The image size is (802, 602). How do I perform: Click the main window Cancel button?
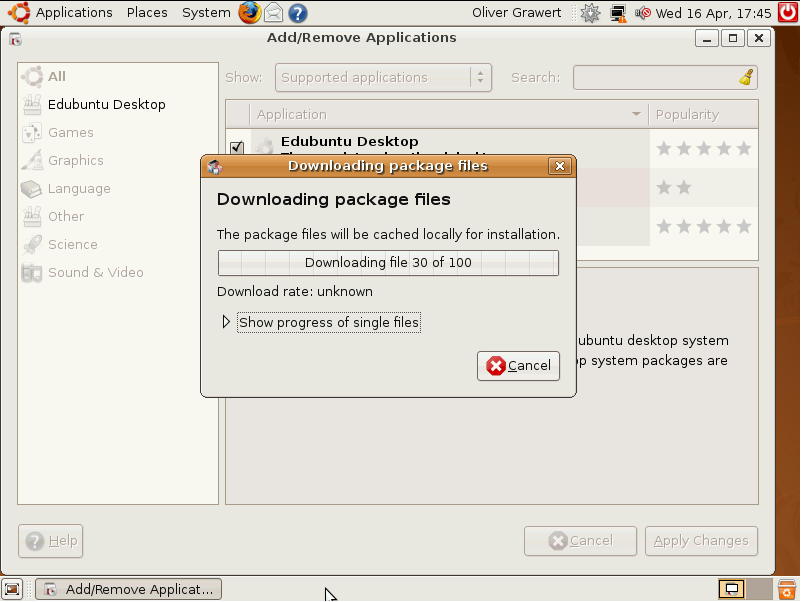tap(580, 541)
